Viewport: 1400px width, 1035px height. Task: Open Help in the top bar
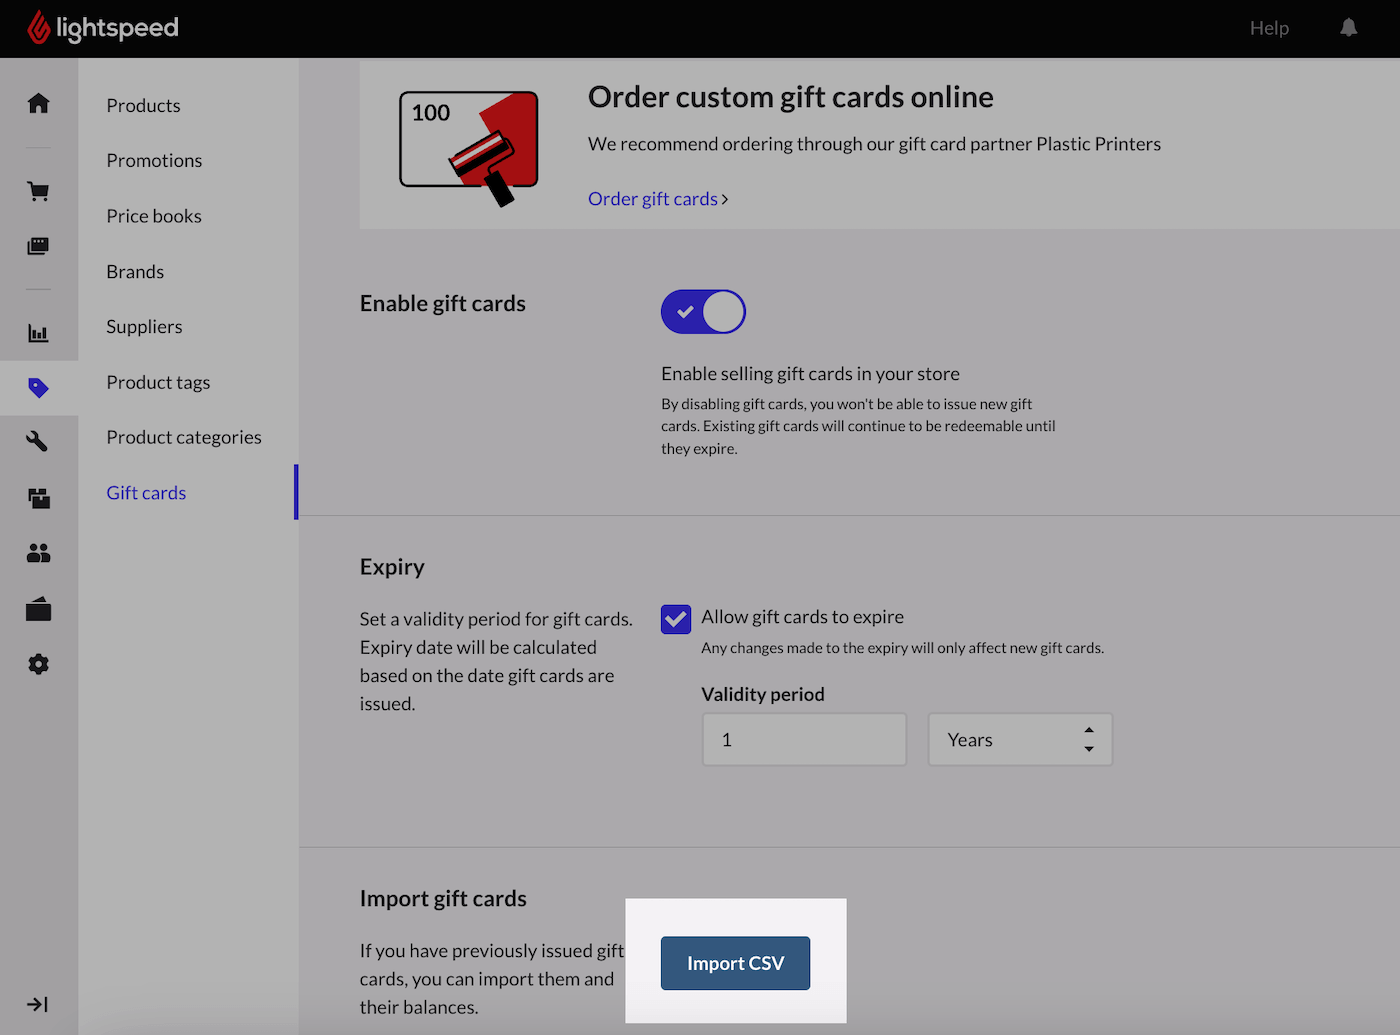1268,28
